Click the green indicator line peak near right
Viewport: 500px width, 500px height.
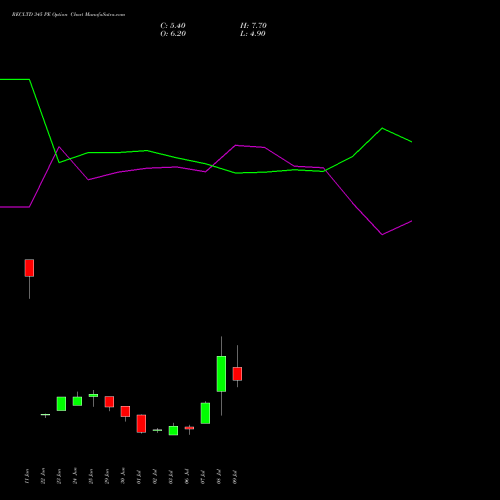(x=382, y=128)
